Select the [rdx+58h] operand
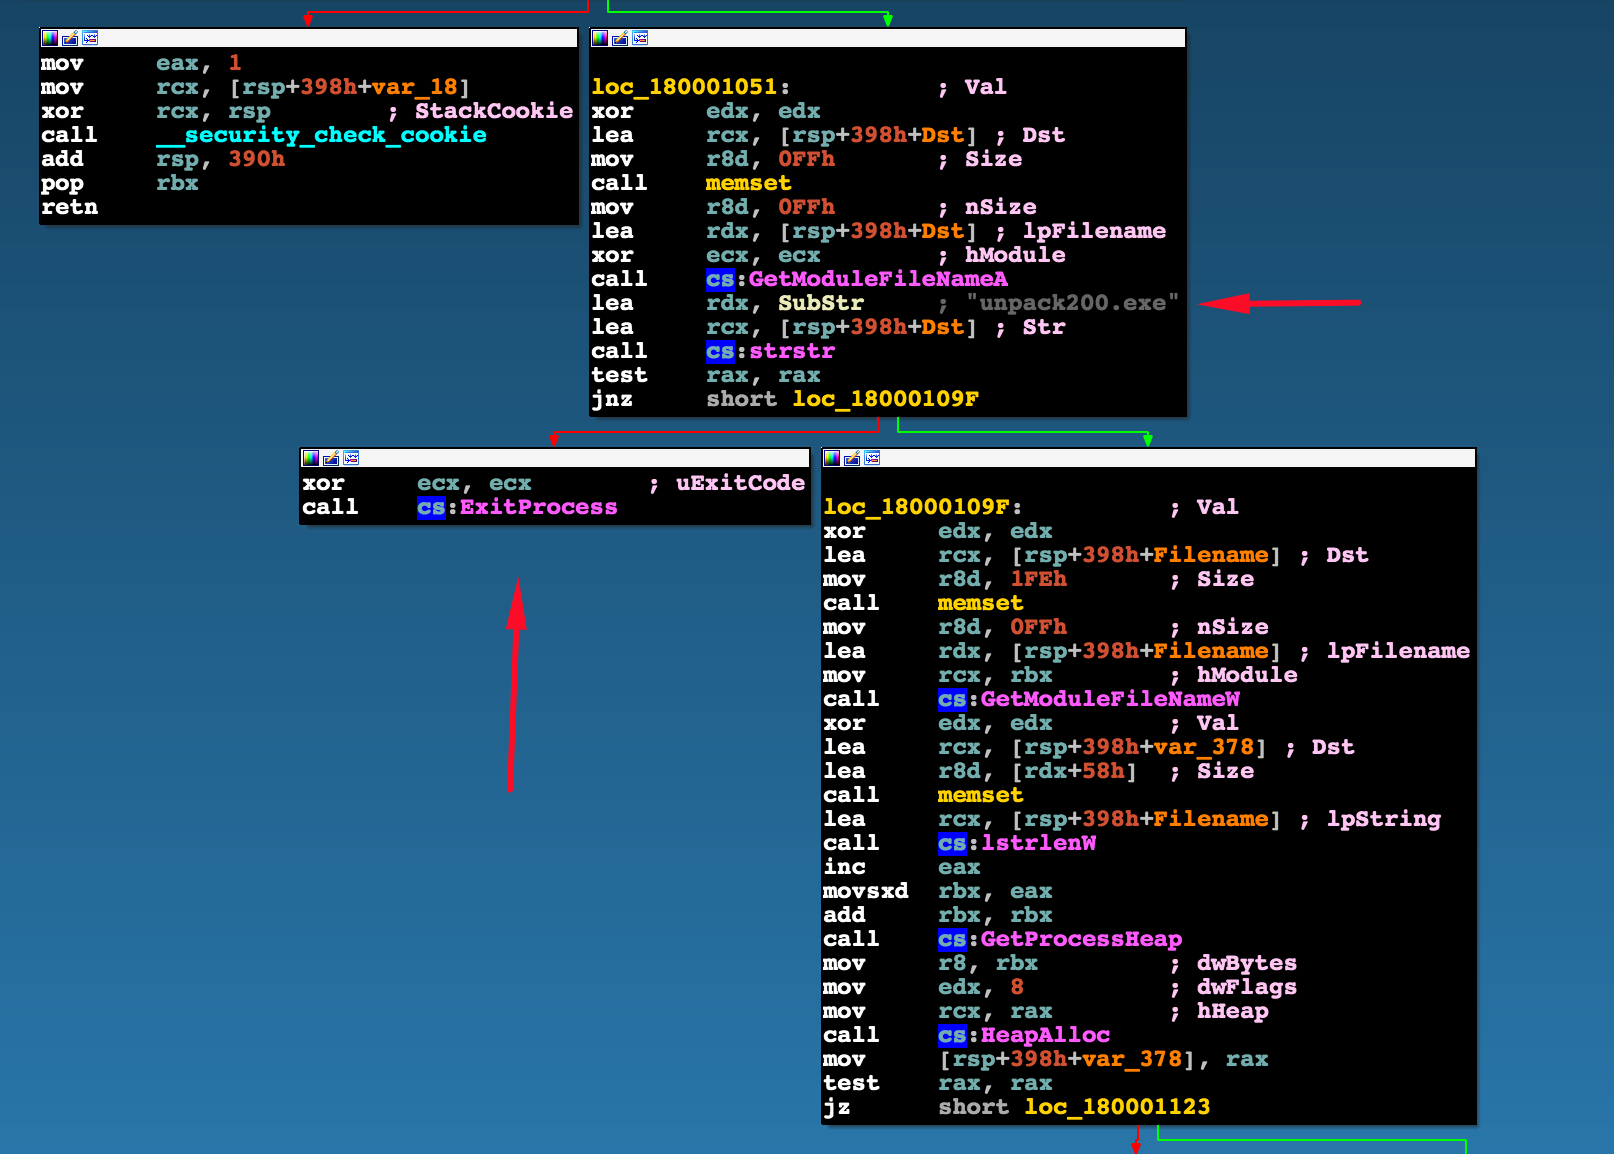This screenshot has height=1154, width=1614. click(x=1074, y=771)
